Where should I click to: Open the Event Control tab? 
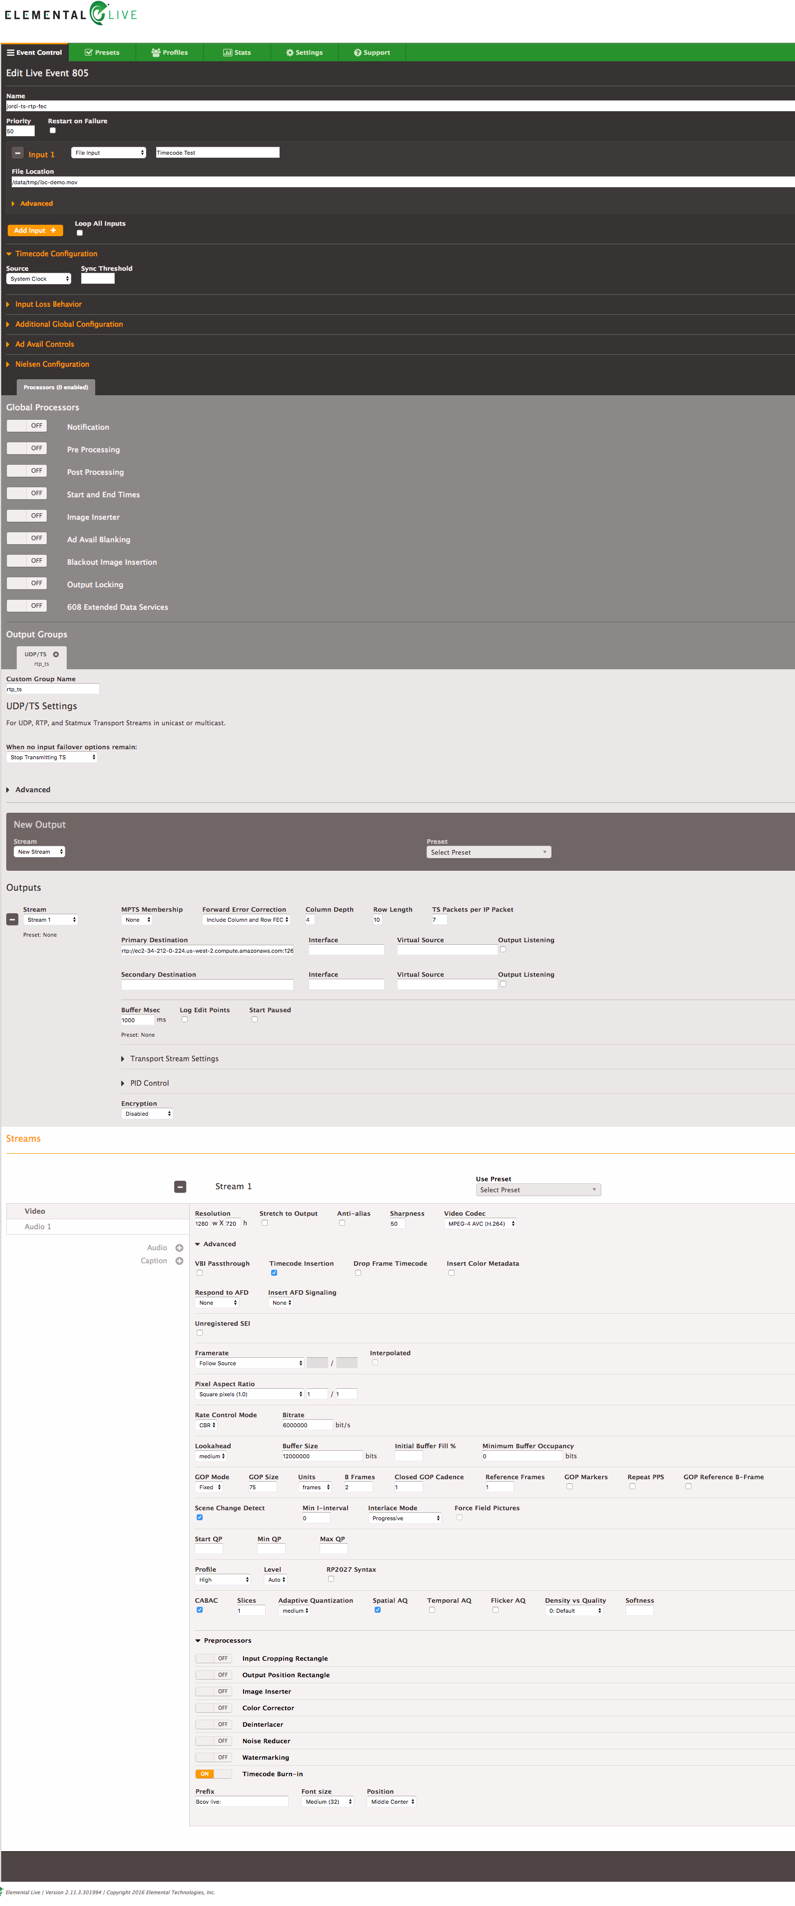point(35,52)
